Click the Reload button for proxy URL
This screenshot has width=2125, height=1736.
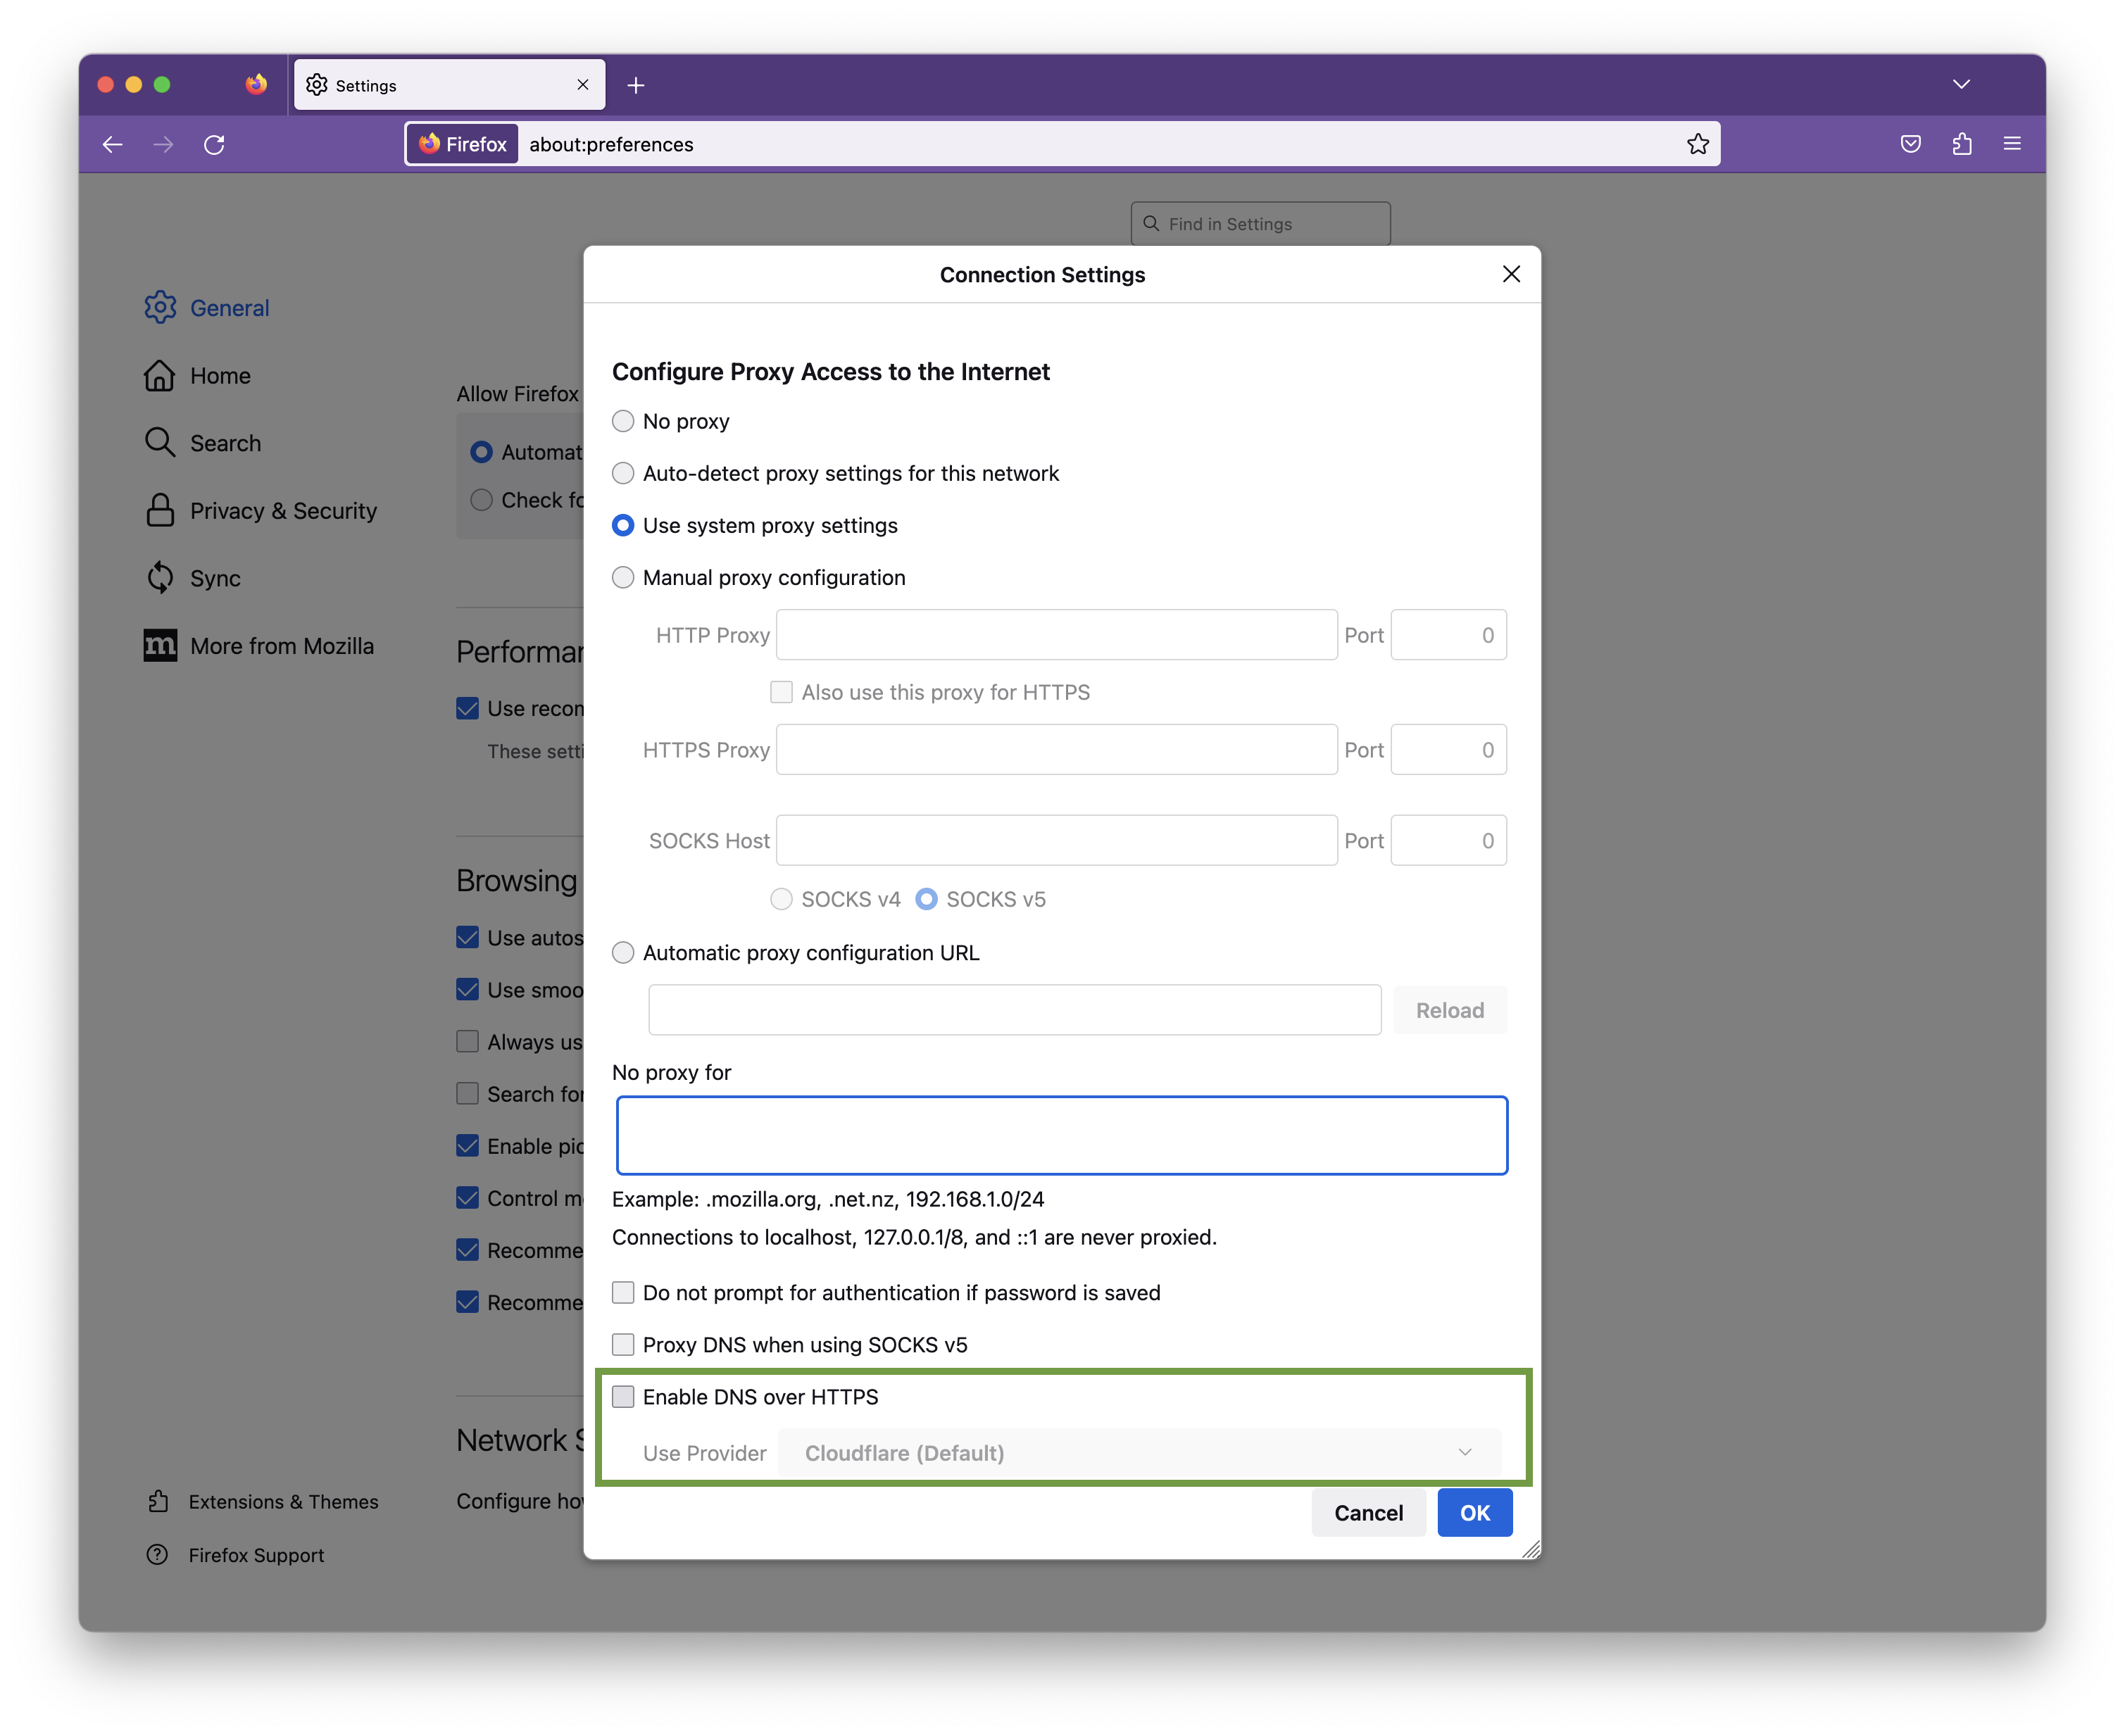coord(1449,1010)
